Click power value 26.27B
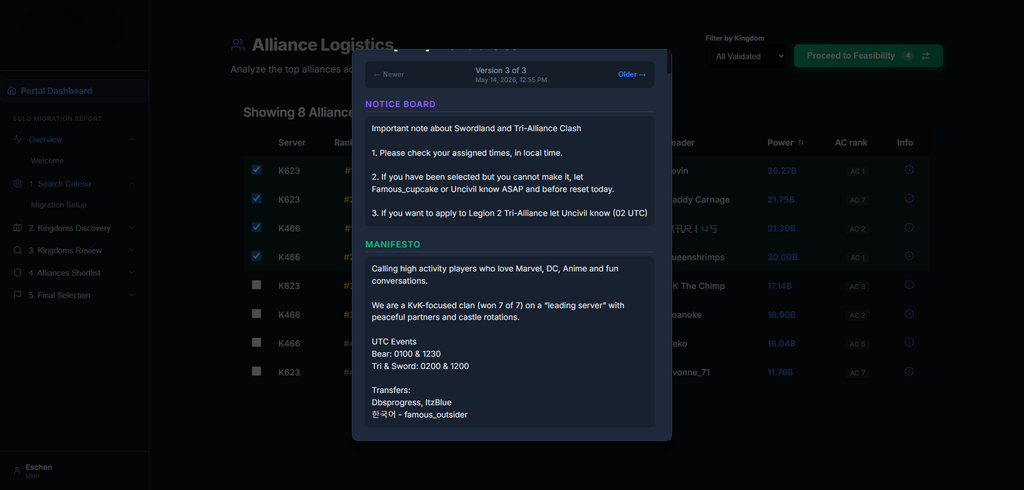 782,171
